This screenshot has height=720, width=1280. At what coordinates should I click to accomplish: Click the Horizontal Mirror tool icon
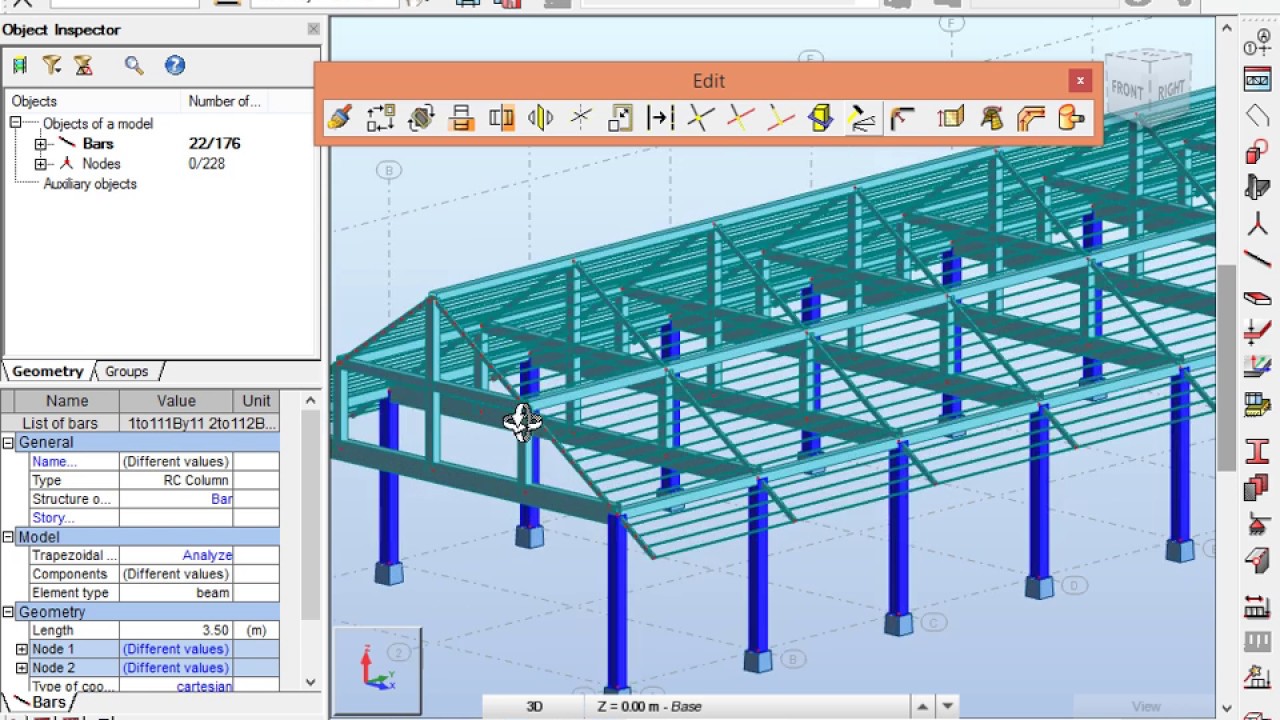(501, 118)
